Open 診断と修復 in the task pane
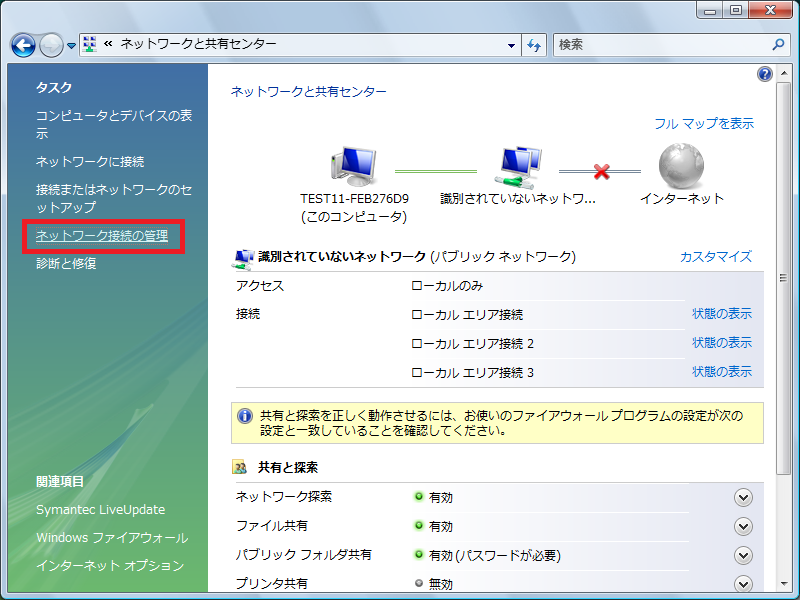This screenshot has width=800, height=600. [66, 265]
